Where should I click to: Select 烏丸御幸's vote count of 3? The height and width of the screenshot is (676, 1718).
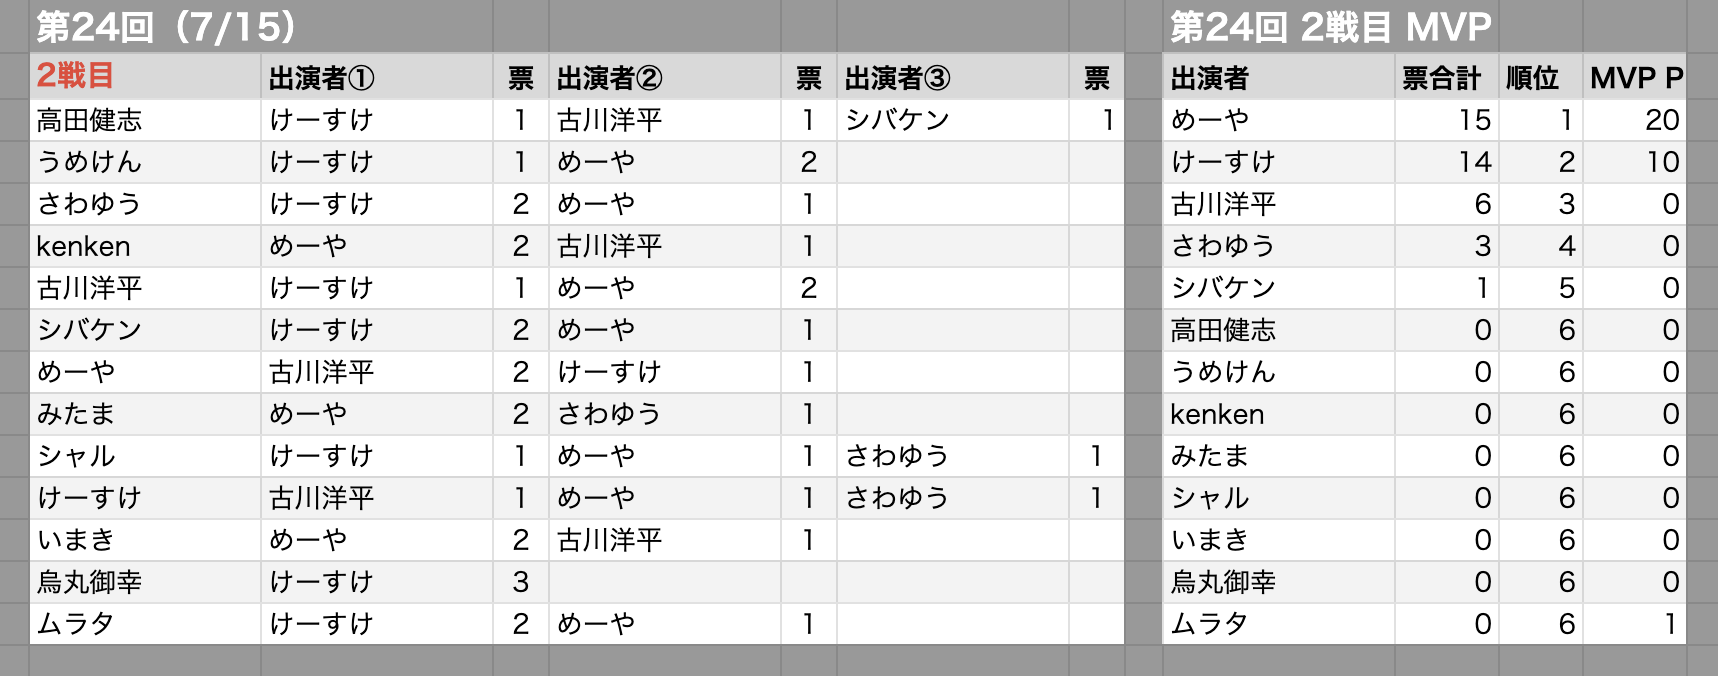click(x=521, y=582)
